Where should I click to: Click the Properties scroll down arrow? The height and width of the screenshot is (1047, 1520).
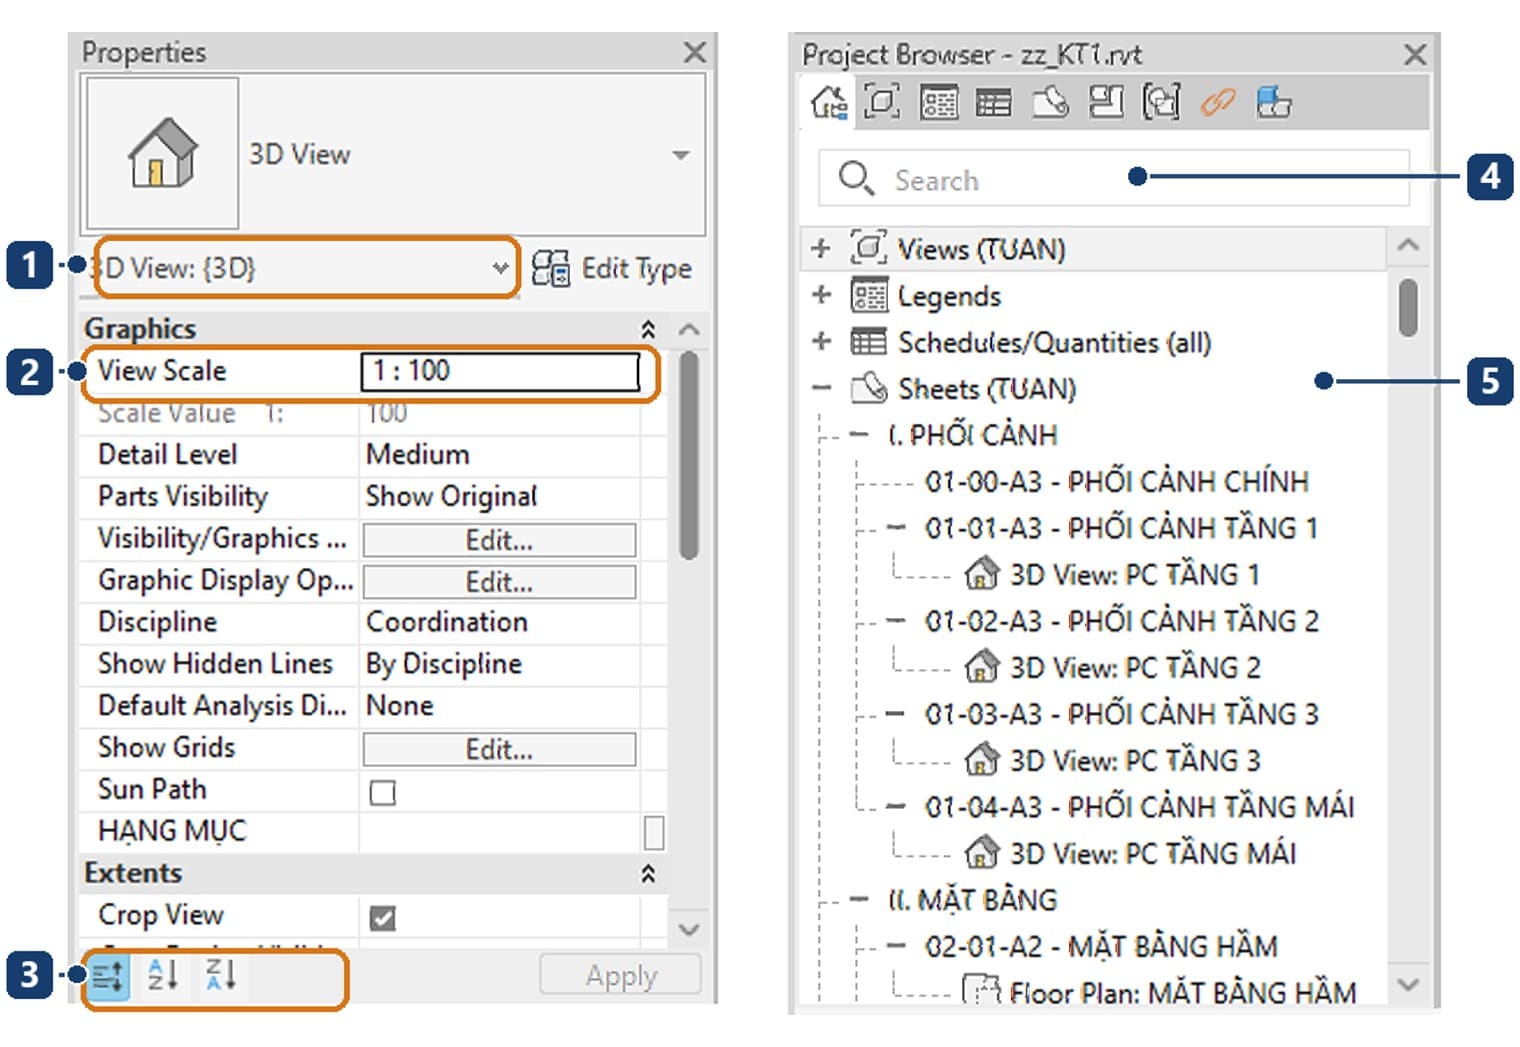pyautogui.click(x=689, y=929)
